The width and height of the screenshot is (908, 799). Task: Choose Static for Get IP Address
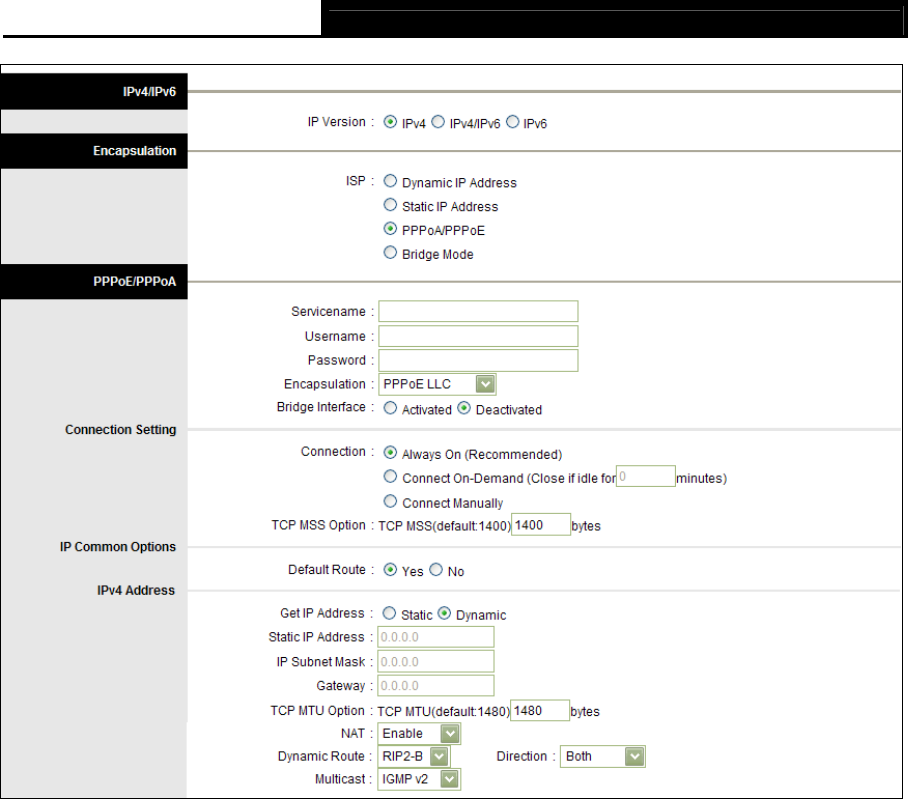pos(389,614)
